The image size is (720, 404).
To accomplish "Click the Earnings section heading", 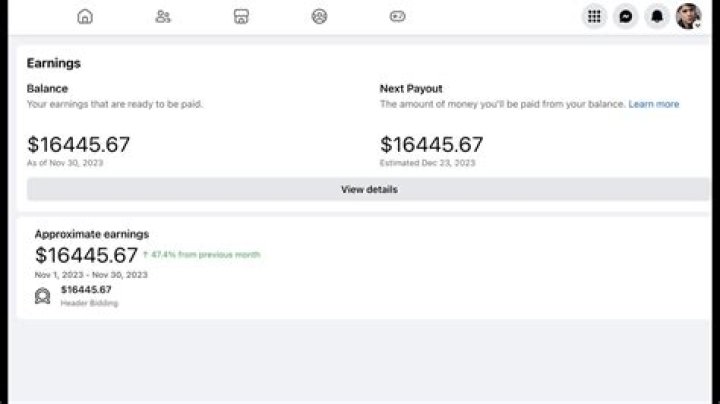I will click(54, 63).
